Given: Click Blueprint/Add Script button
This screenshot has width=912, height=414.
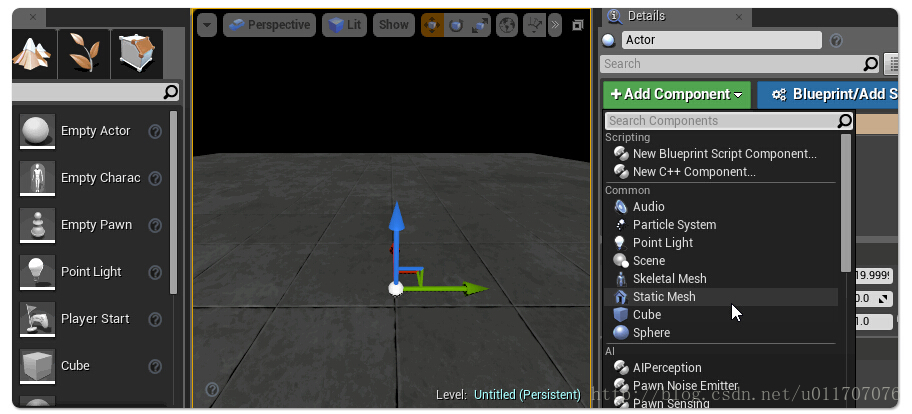Looking at the screenshot, I should tap(828, 94).
